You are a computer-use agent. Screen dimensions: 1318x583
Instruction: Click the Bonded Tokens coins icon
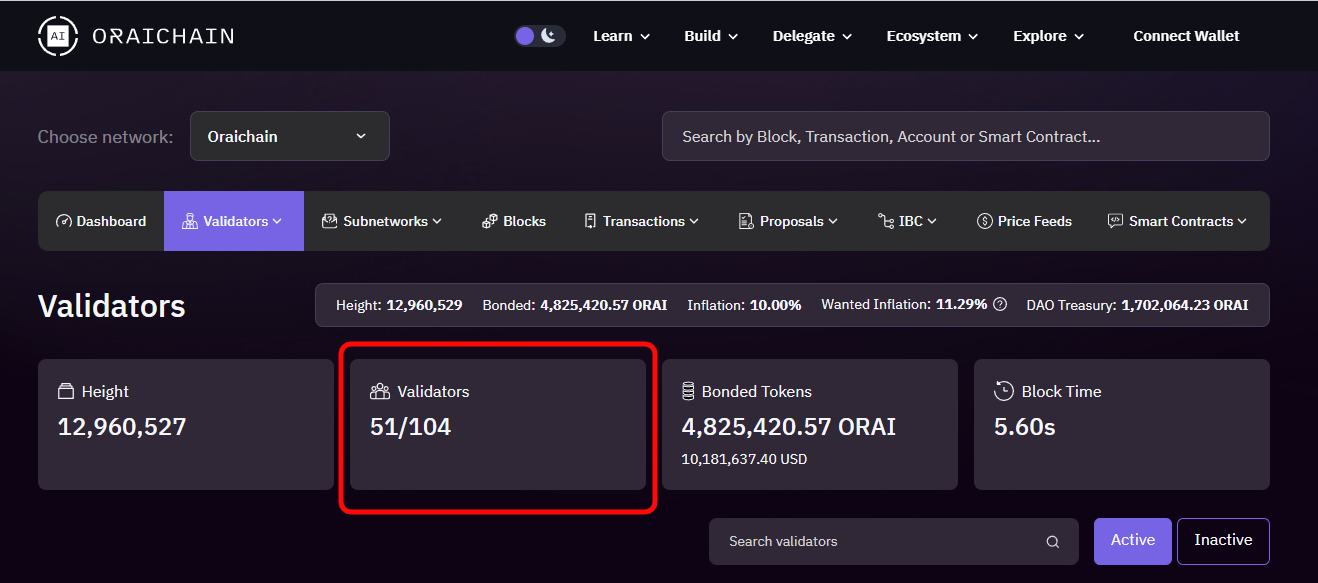click(x=689, y=391)
